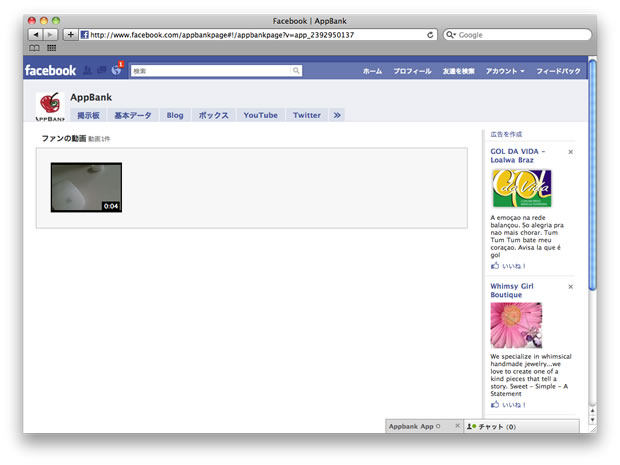The height and width of the screenshot is (465, 620).
Task: Open notifications globe with red badge
Action: click(x=117, y=69)
